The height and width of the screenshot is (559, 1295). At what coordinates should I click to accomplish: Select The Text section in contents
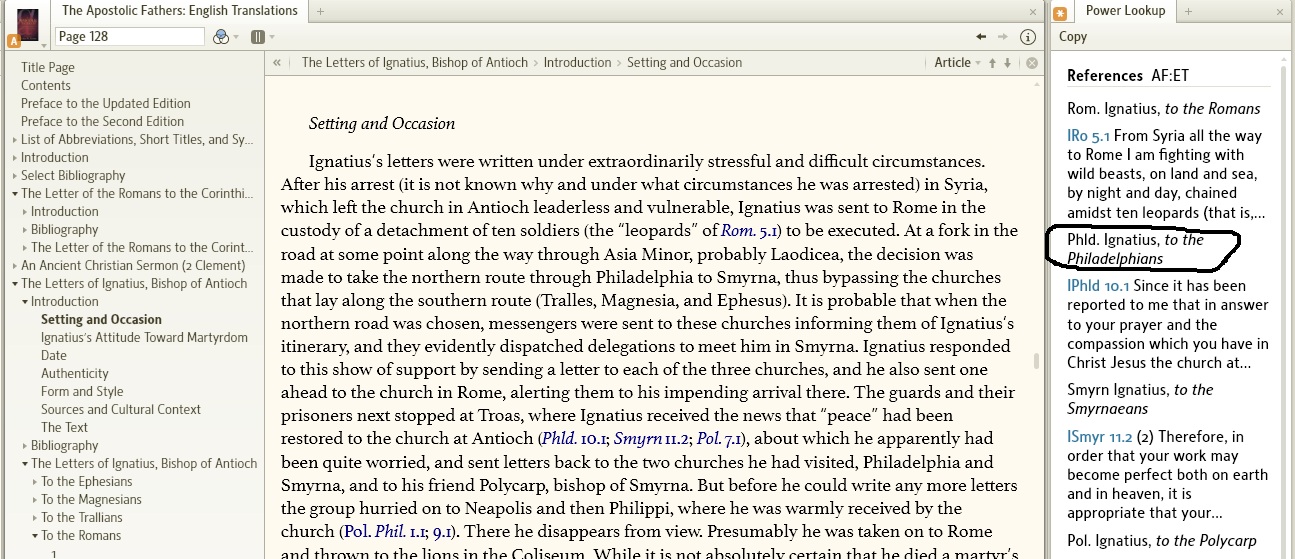pyautogui.click(x=64, y=428)
